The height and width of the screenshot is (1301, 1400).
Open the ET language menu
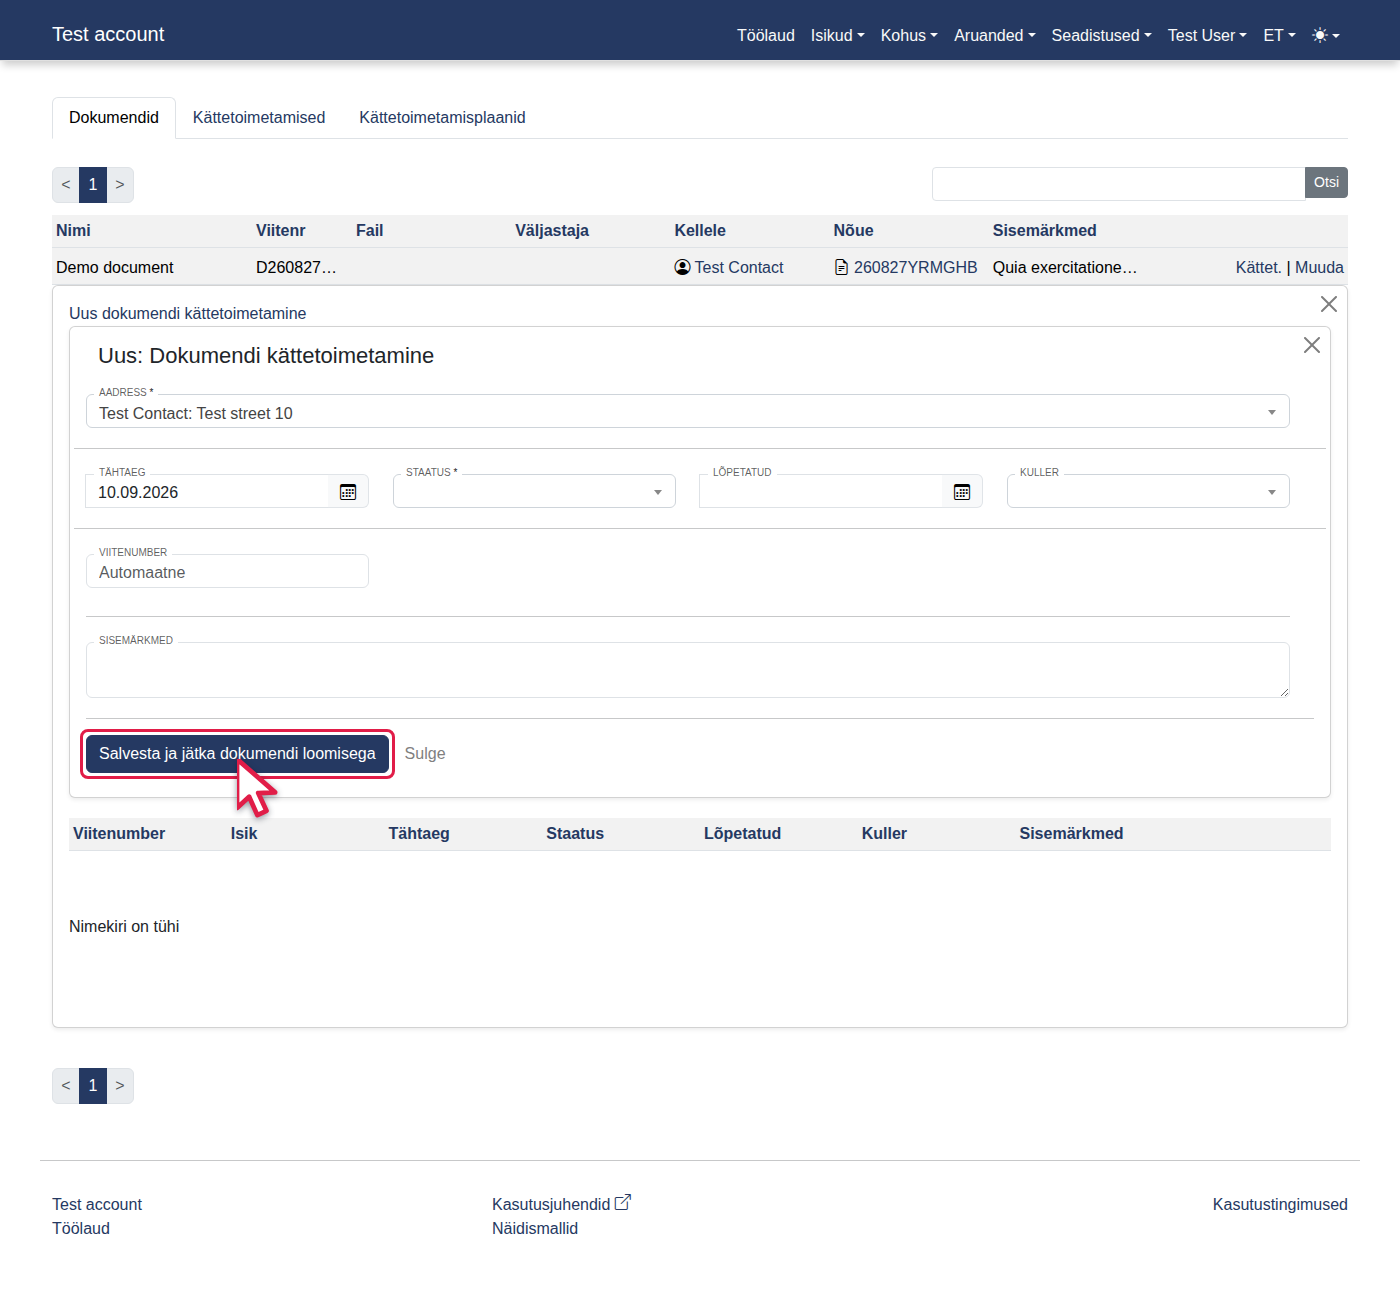1279,35
